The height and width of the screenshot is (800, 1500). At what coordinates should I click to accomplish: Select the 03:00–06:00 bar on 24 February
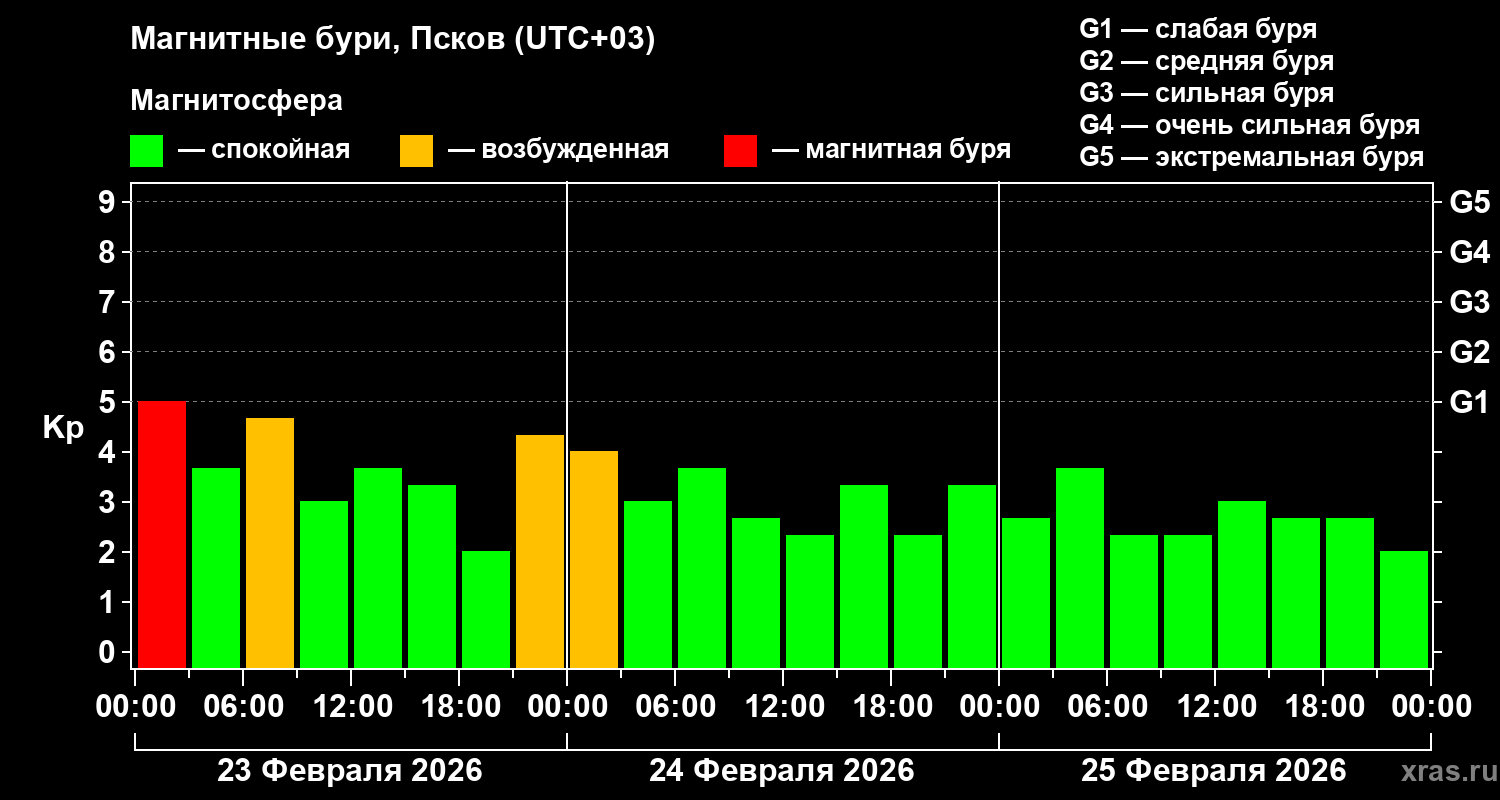click(x=648, y=584)
